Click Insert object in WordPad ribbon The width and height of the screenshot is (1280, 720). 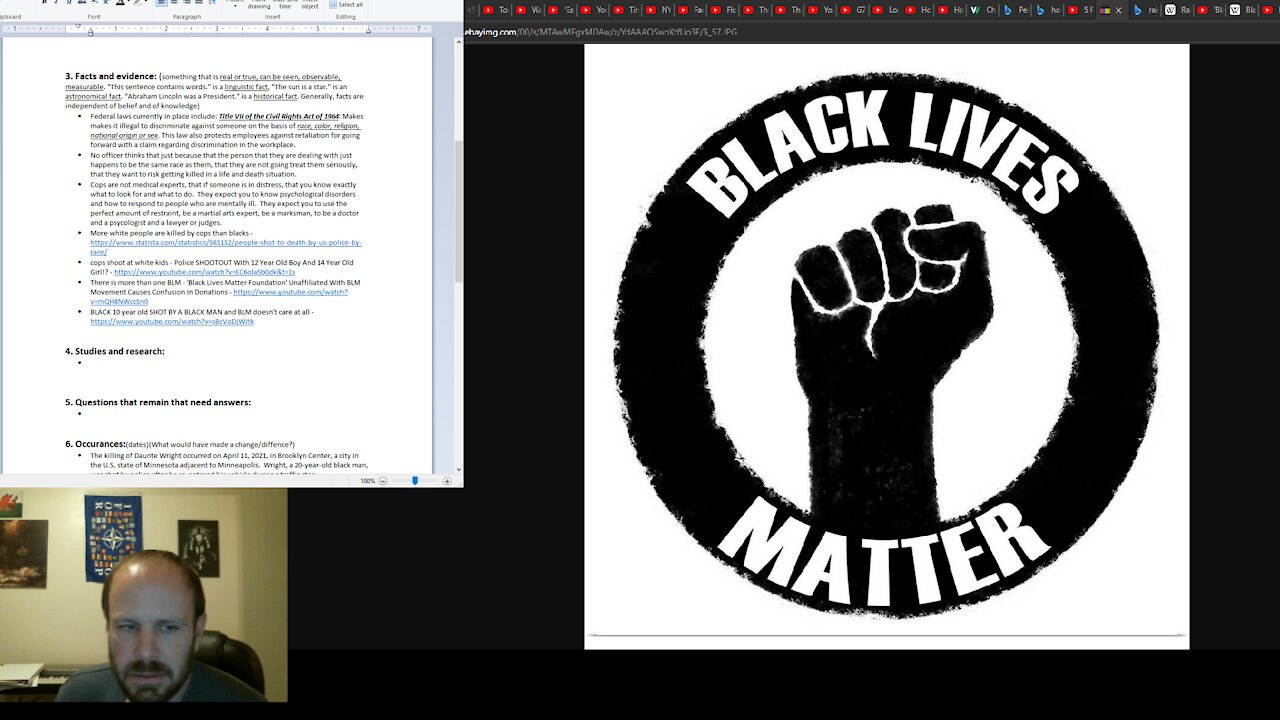[310, 5]
